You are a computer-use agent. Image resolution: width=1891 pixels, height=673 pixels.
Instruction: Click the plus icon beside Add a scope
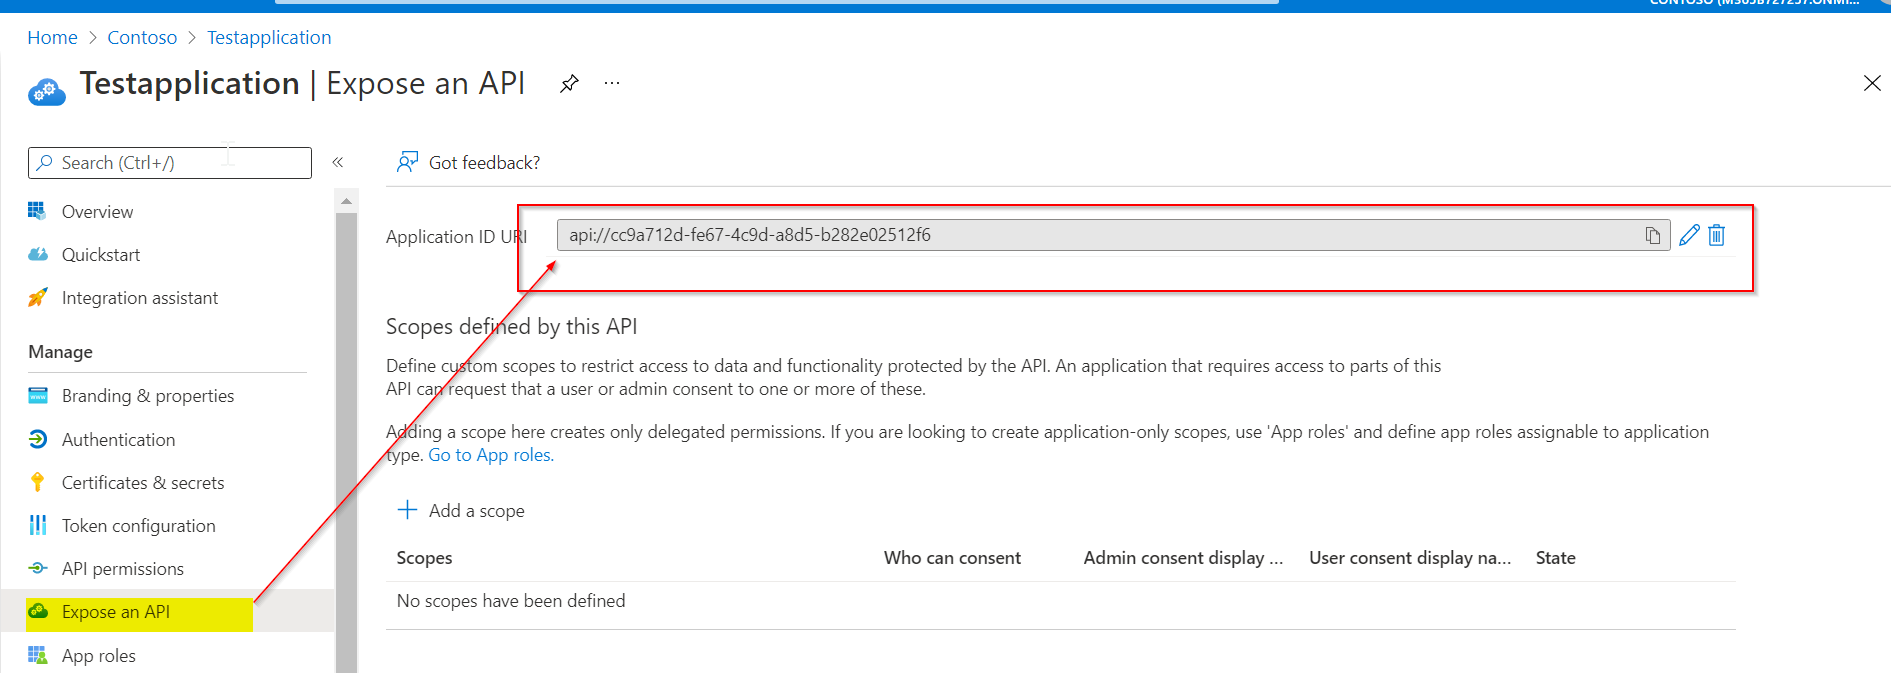pos(407,510)
